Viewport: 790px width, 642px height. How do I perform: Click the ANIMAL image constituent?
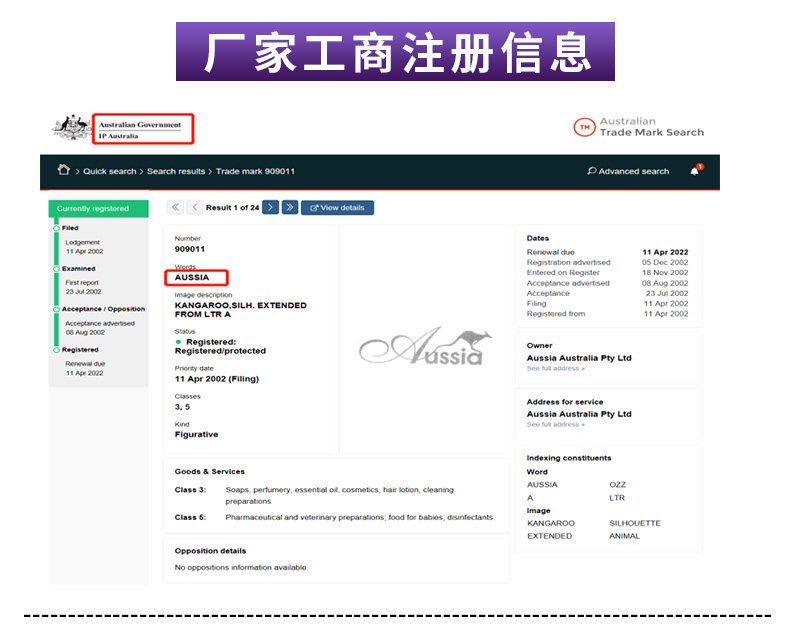tap(624, 536)
